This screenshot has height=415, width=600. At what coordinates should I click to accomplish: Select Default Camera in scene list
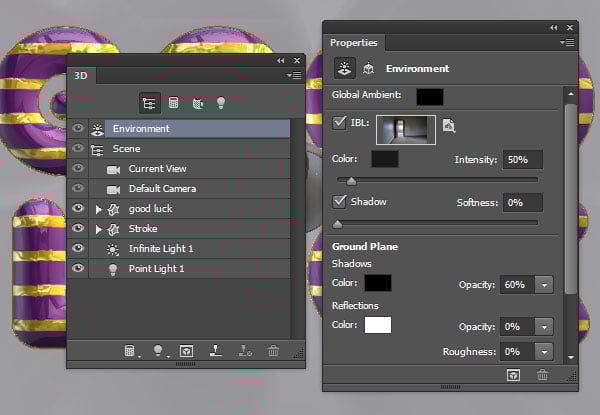pyautogui.click(x=162, y=189)
